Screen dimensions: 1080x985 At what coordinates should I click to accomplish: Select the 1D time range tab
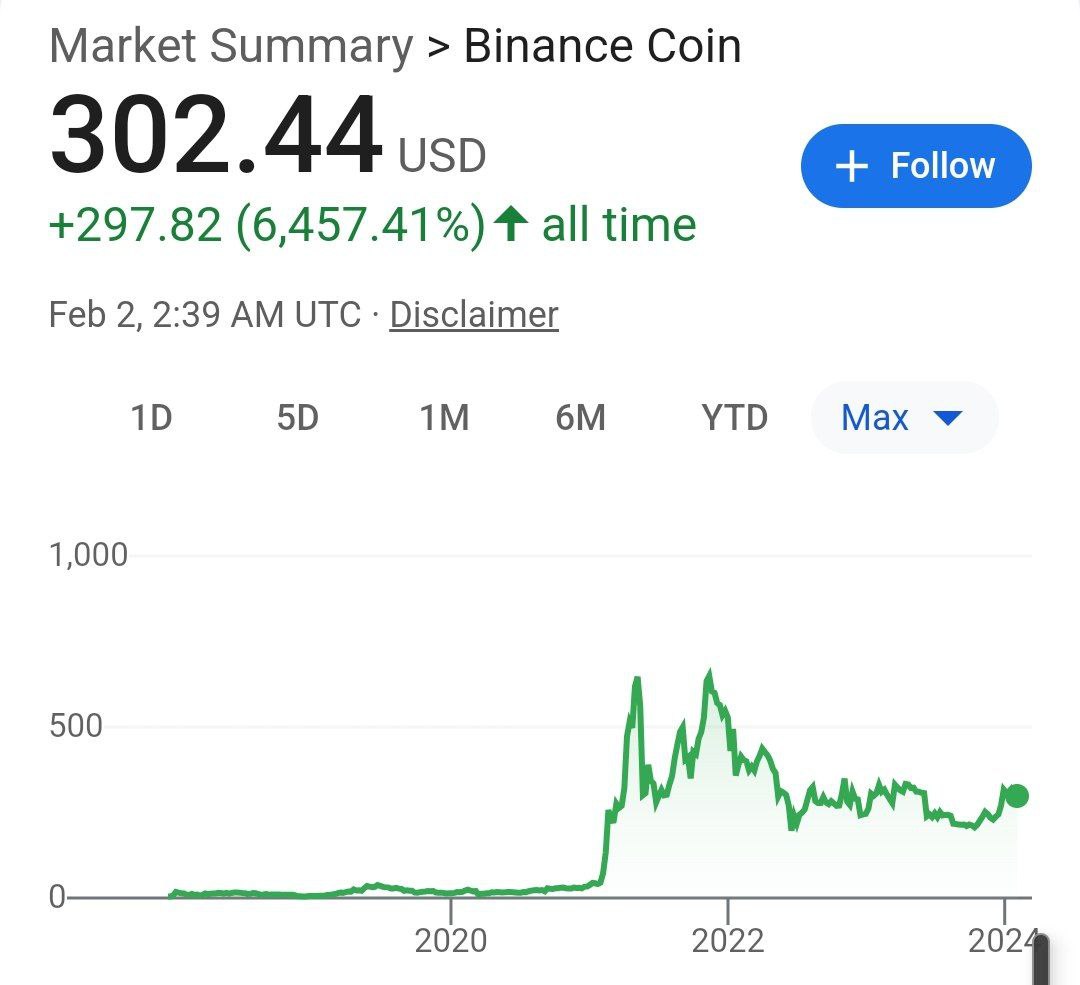152,417
